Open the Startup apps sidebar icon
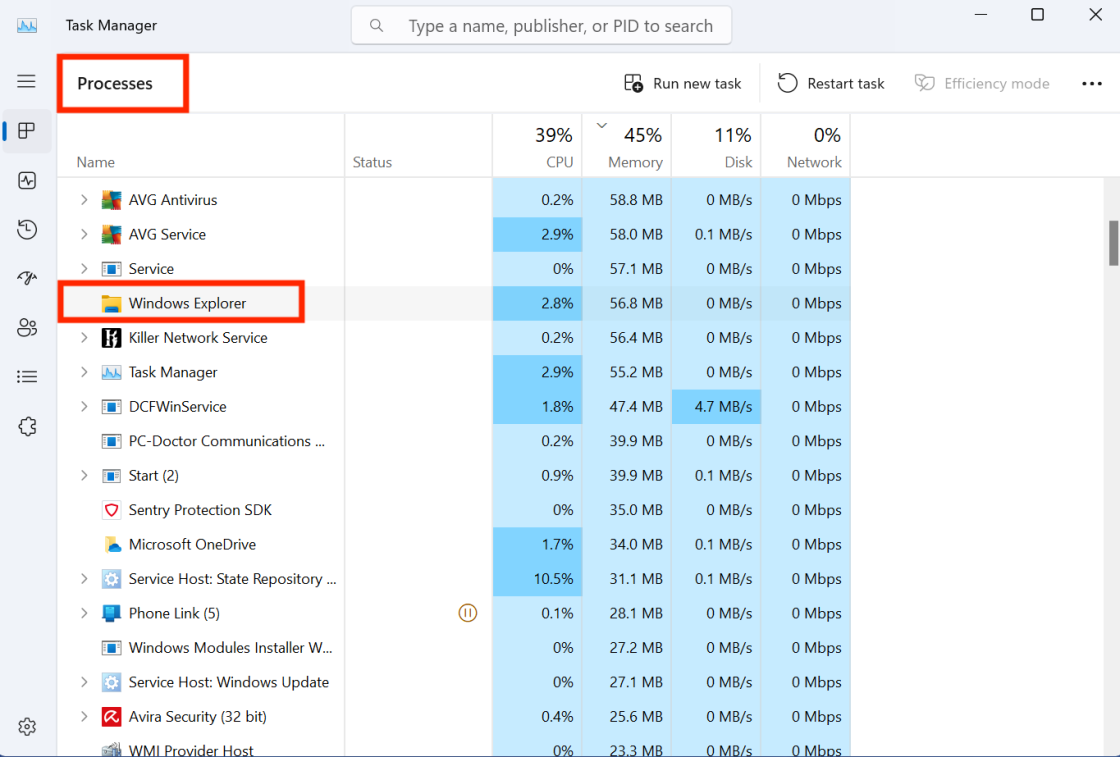Viewport: 1120px width, 757px height. coord(26,278)
